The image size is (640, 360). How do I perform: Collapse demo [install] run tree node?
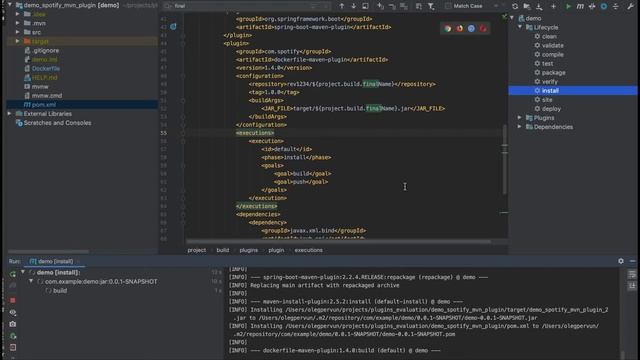pos(23,272)
